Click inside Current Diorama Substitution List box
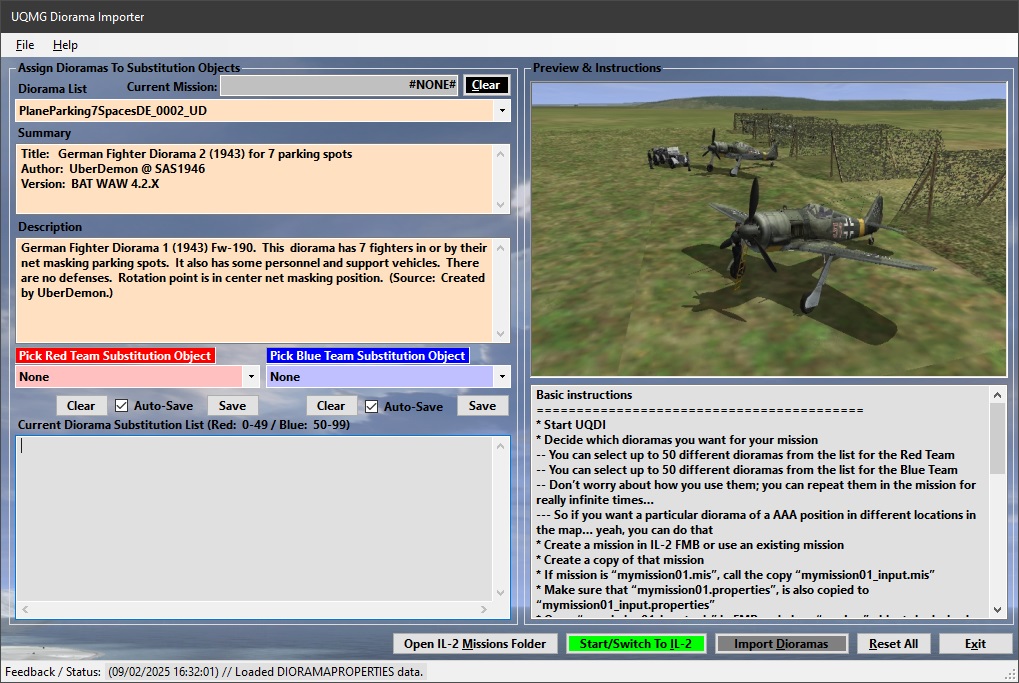This screenshot has width=1019, height=683. [x=254, y=519]
